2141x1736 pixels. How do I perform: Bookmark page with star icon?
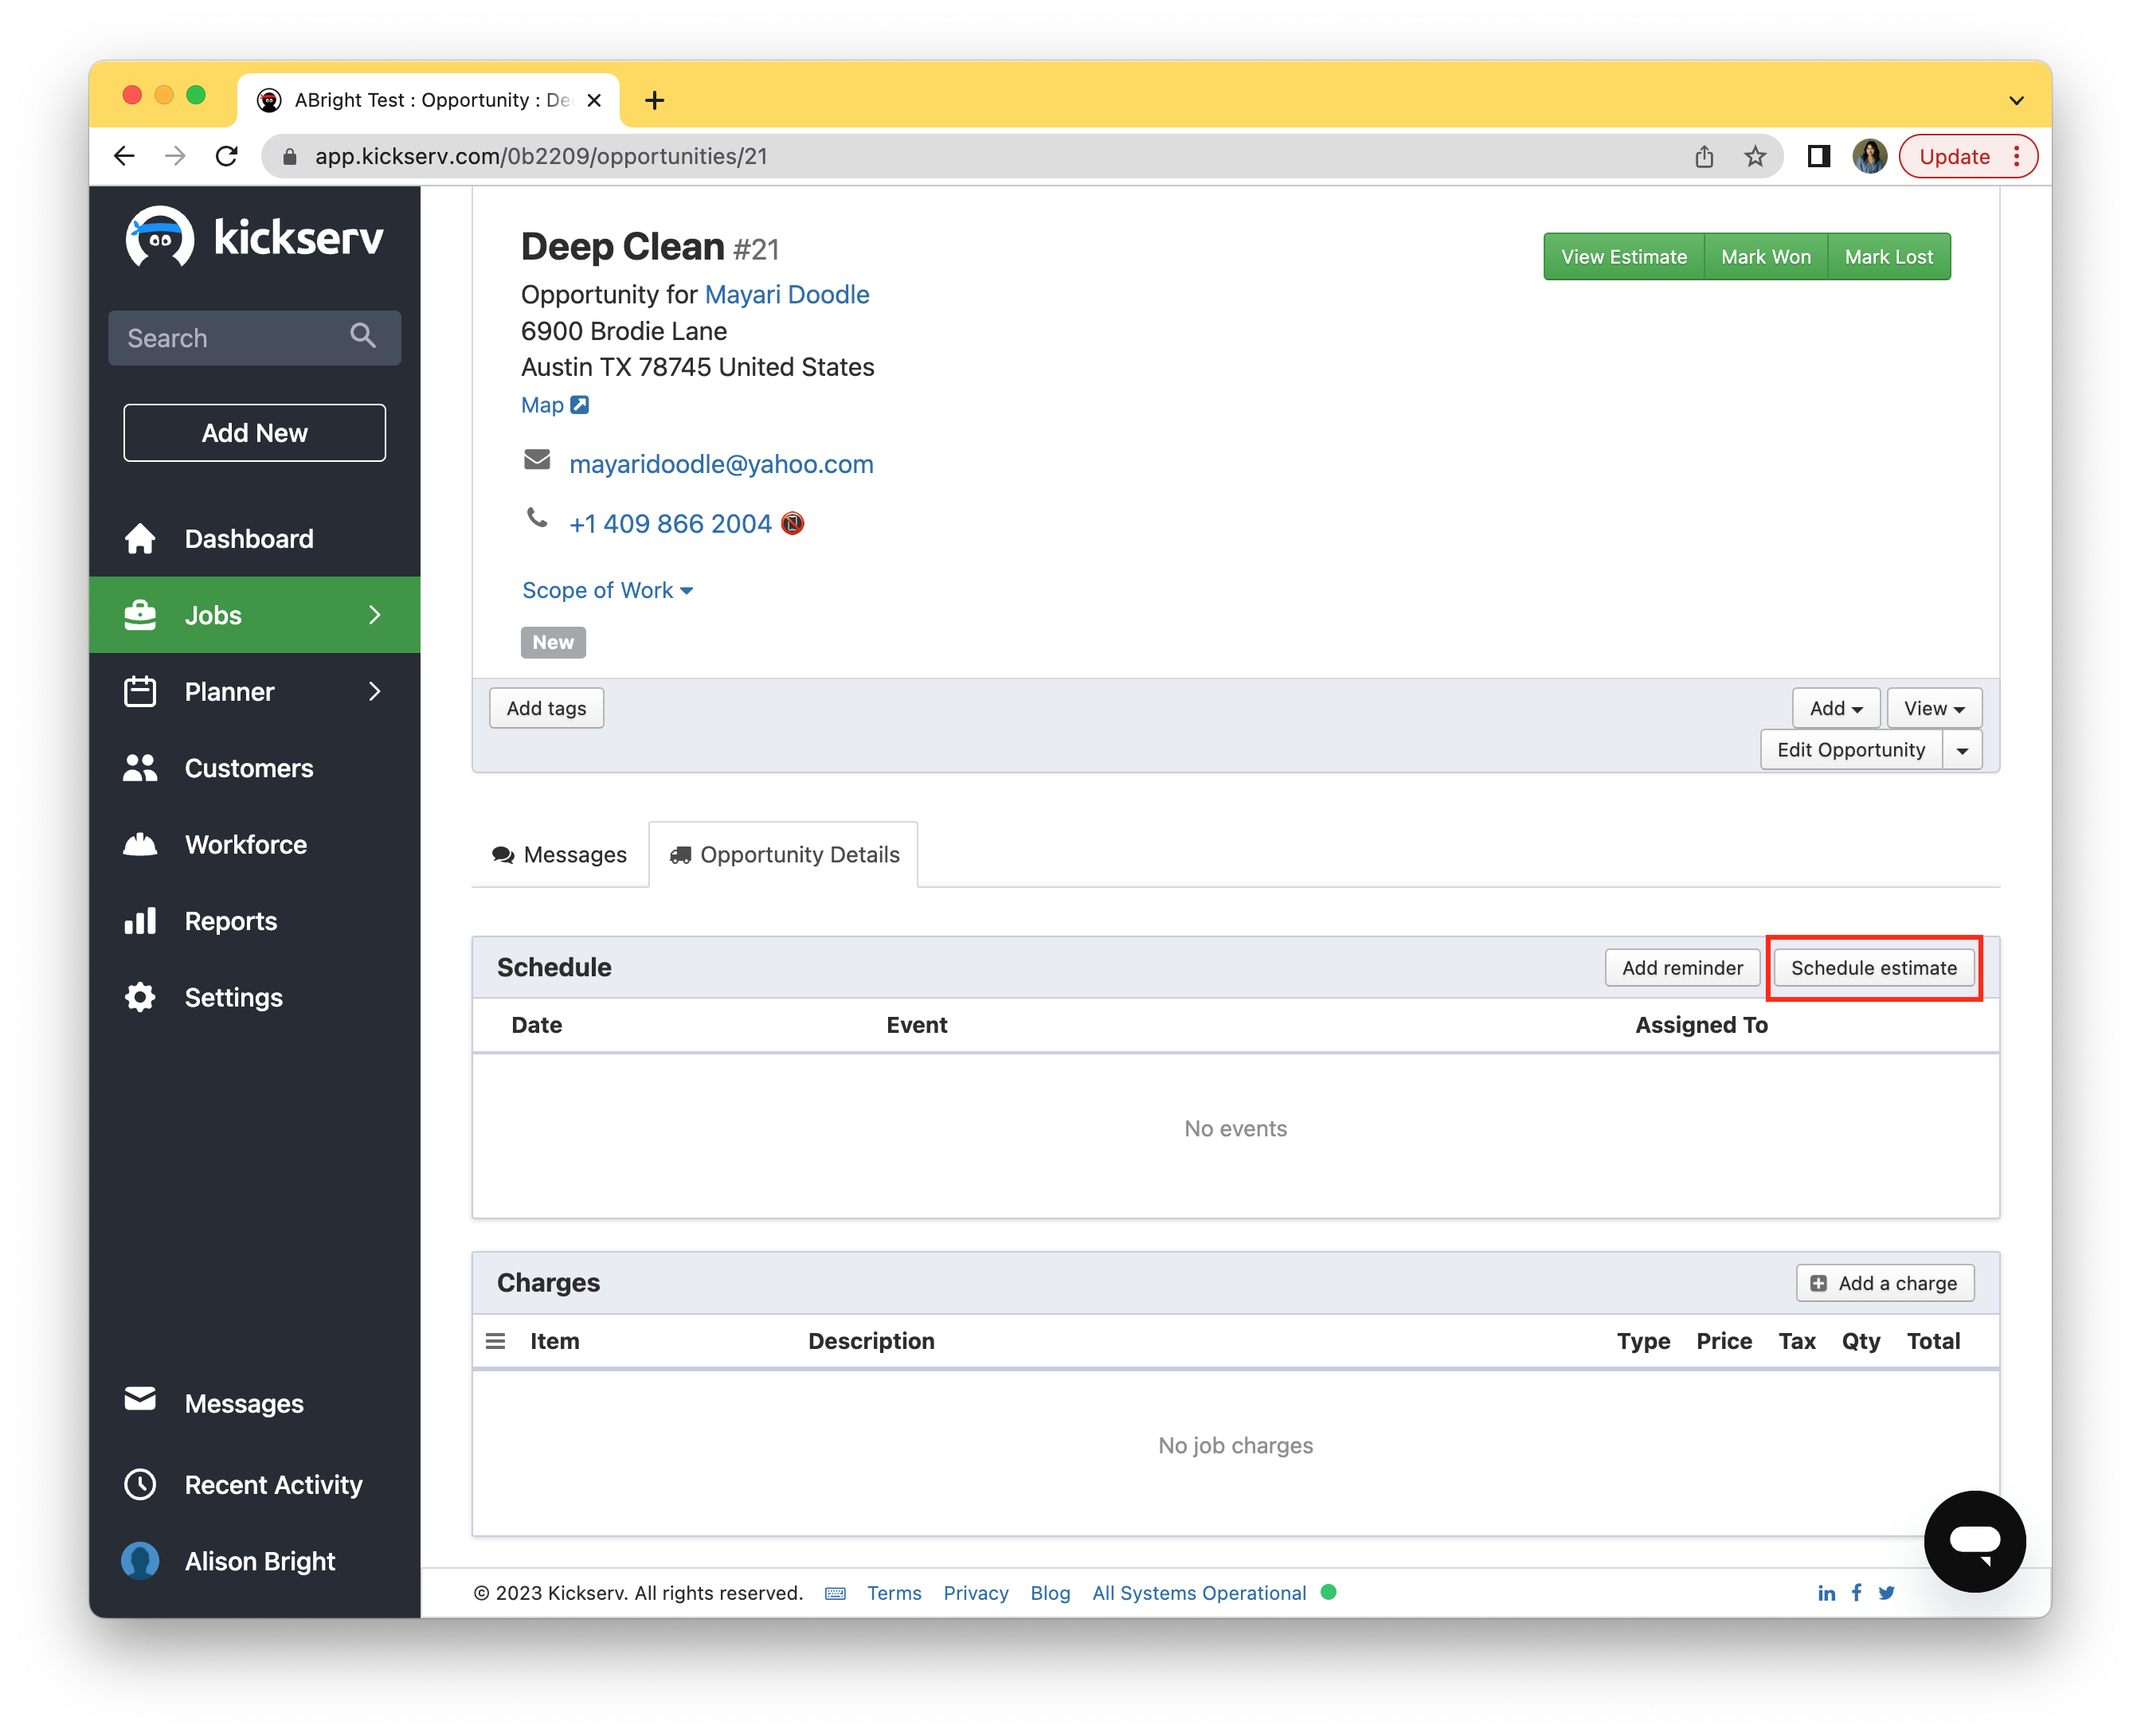point(1755,157)
